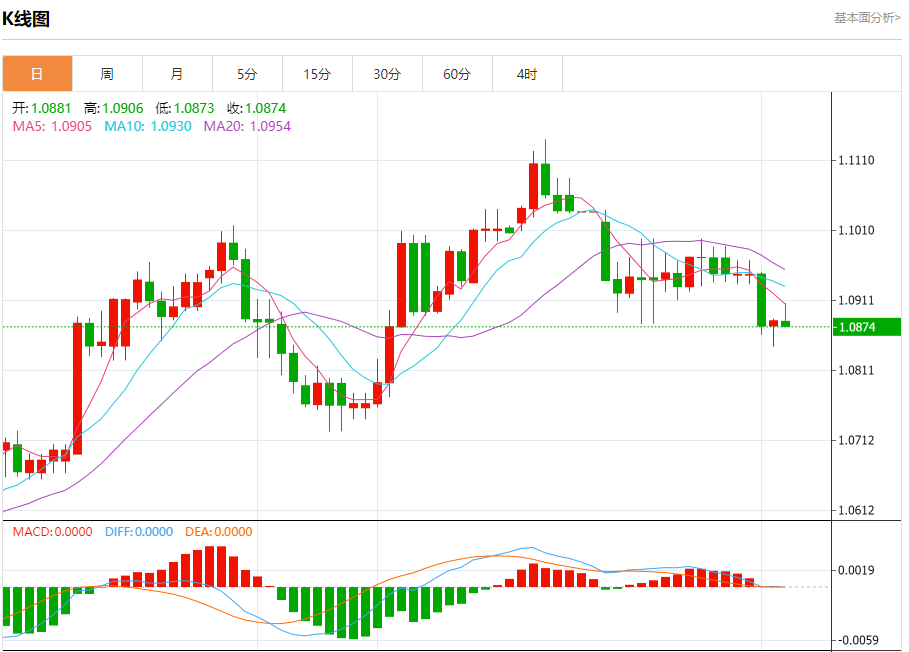
Task: Select the 日 daily chart tab
Action: tap(38, 74)
